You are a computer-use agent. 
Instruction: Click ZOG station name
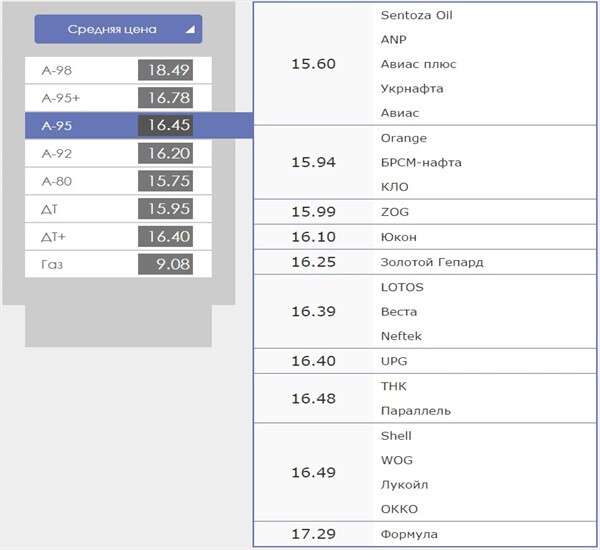pos(395,212)
